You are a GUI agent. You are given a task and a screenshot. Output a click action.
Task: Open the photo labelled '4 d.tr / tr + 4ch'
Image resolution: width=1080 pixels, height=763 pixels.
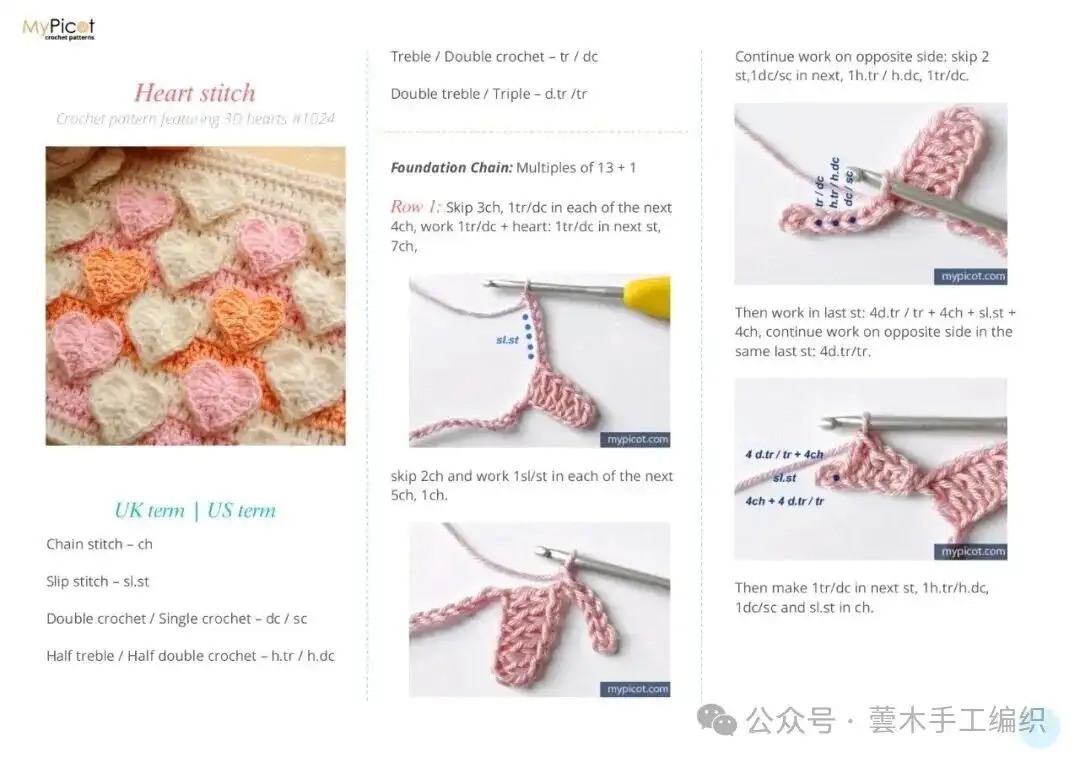pyautogui.click(x=870, y=468)
